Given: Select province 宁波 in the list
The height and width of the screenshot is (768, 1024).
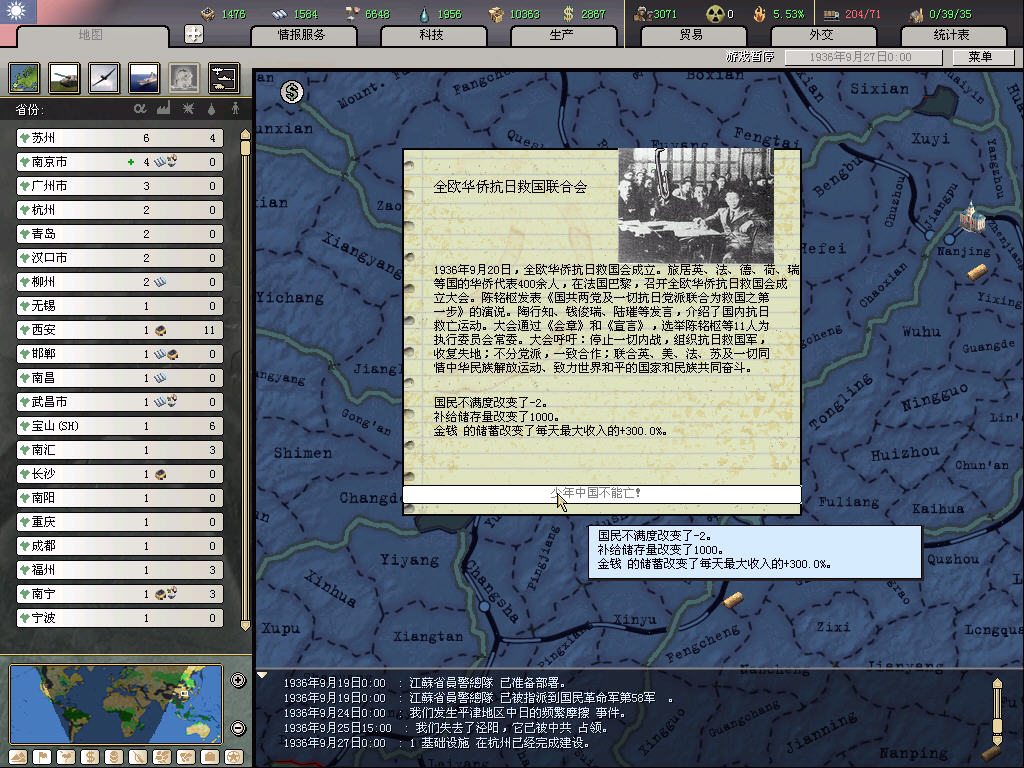Looking at the screenshot, I should point(120,618).
